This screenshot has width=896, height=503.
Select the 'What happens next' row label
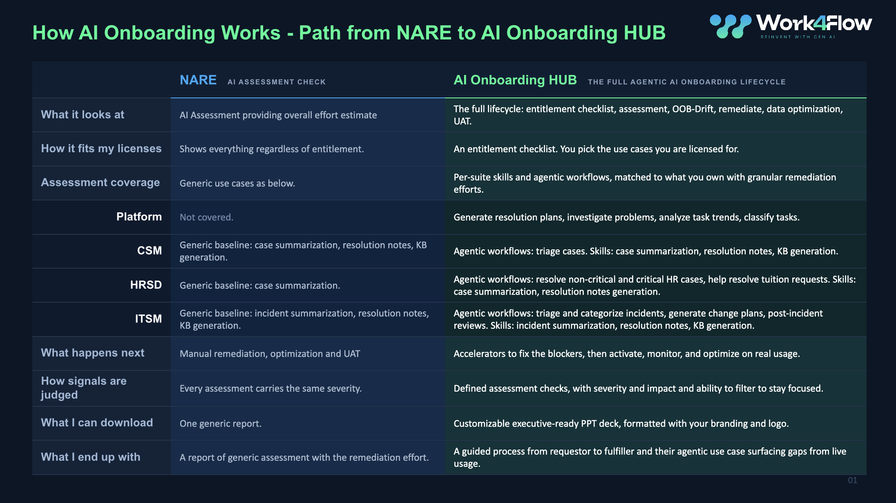pyautogui.click(x=93, y=353)
